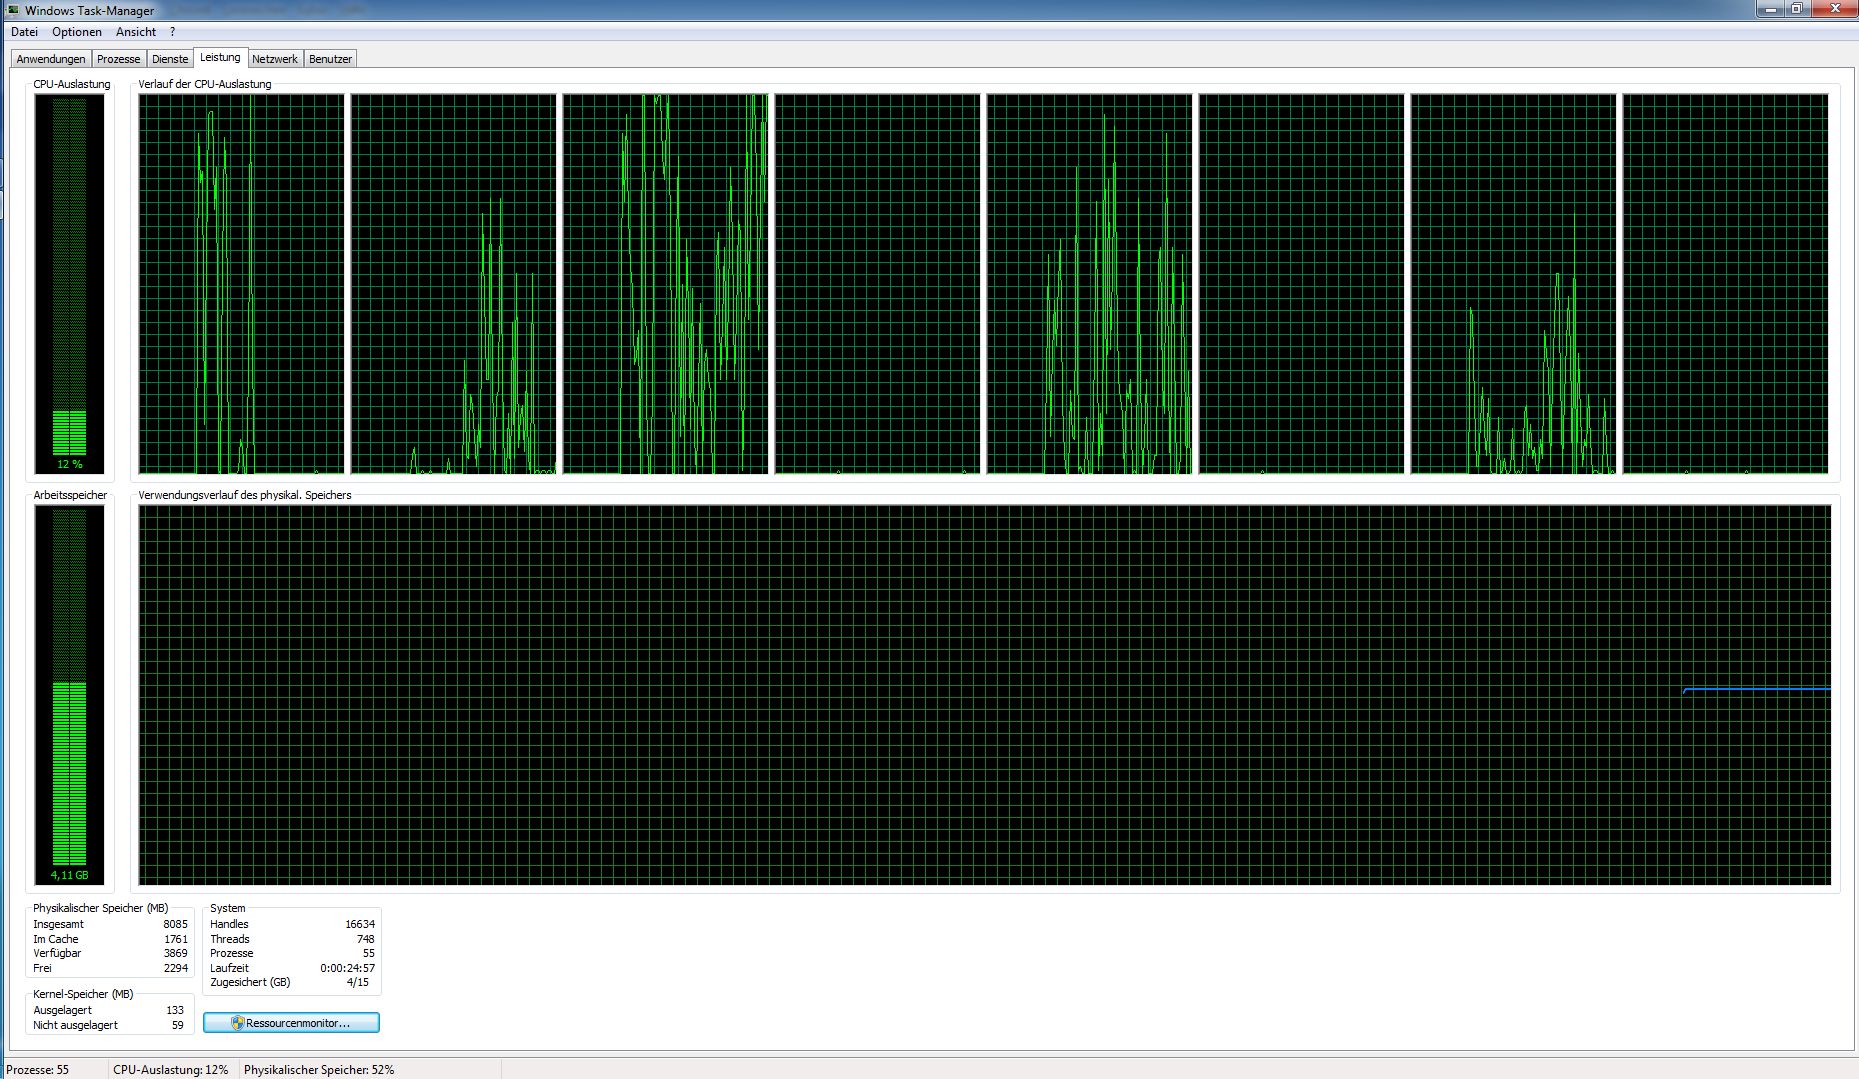
Task: Click the fifth CPU core history graph
Action: [1089, 284]
